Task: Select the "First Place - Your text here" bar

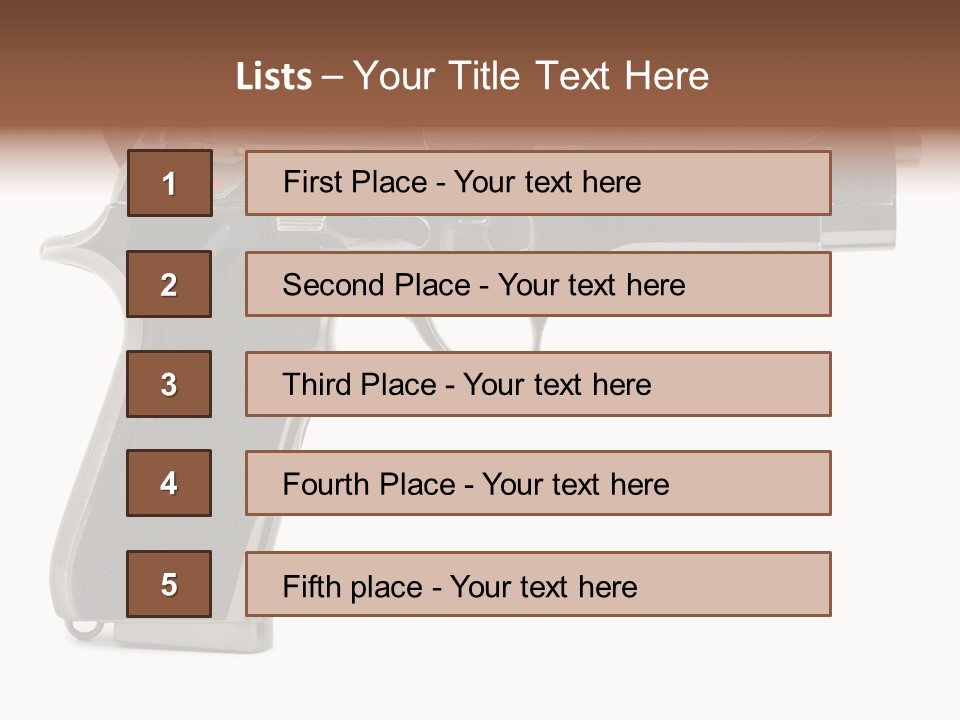Action: 538,183
